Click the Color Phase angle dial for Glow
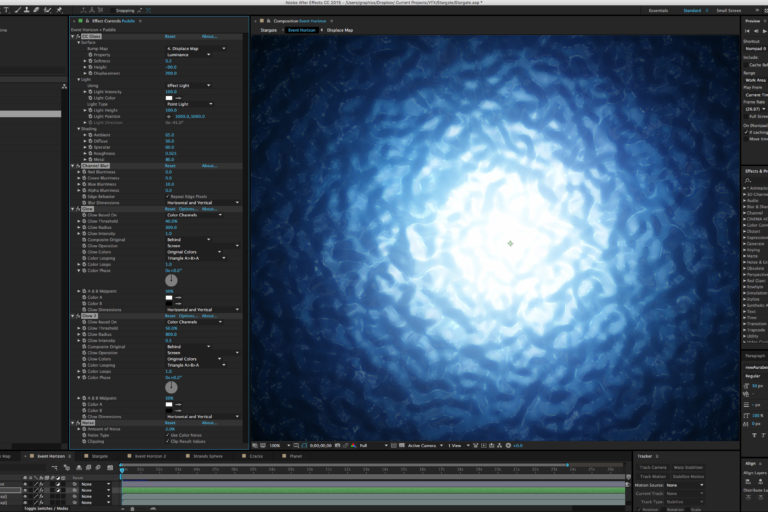768x512 pixels. [170, 280]
